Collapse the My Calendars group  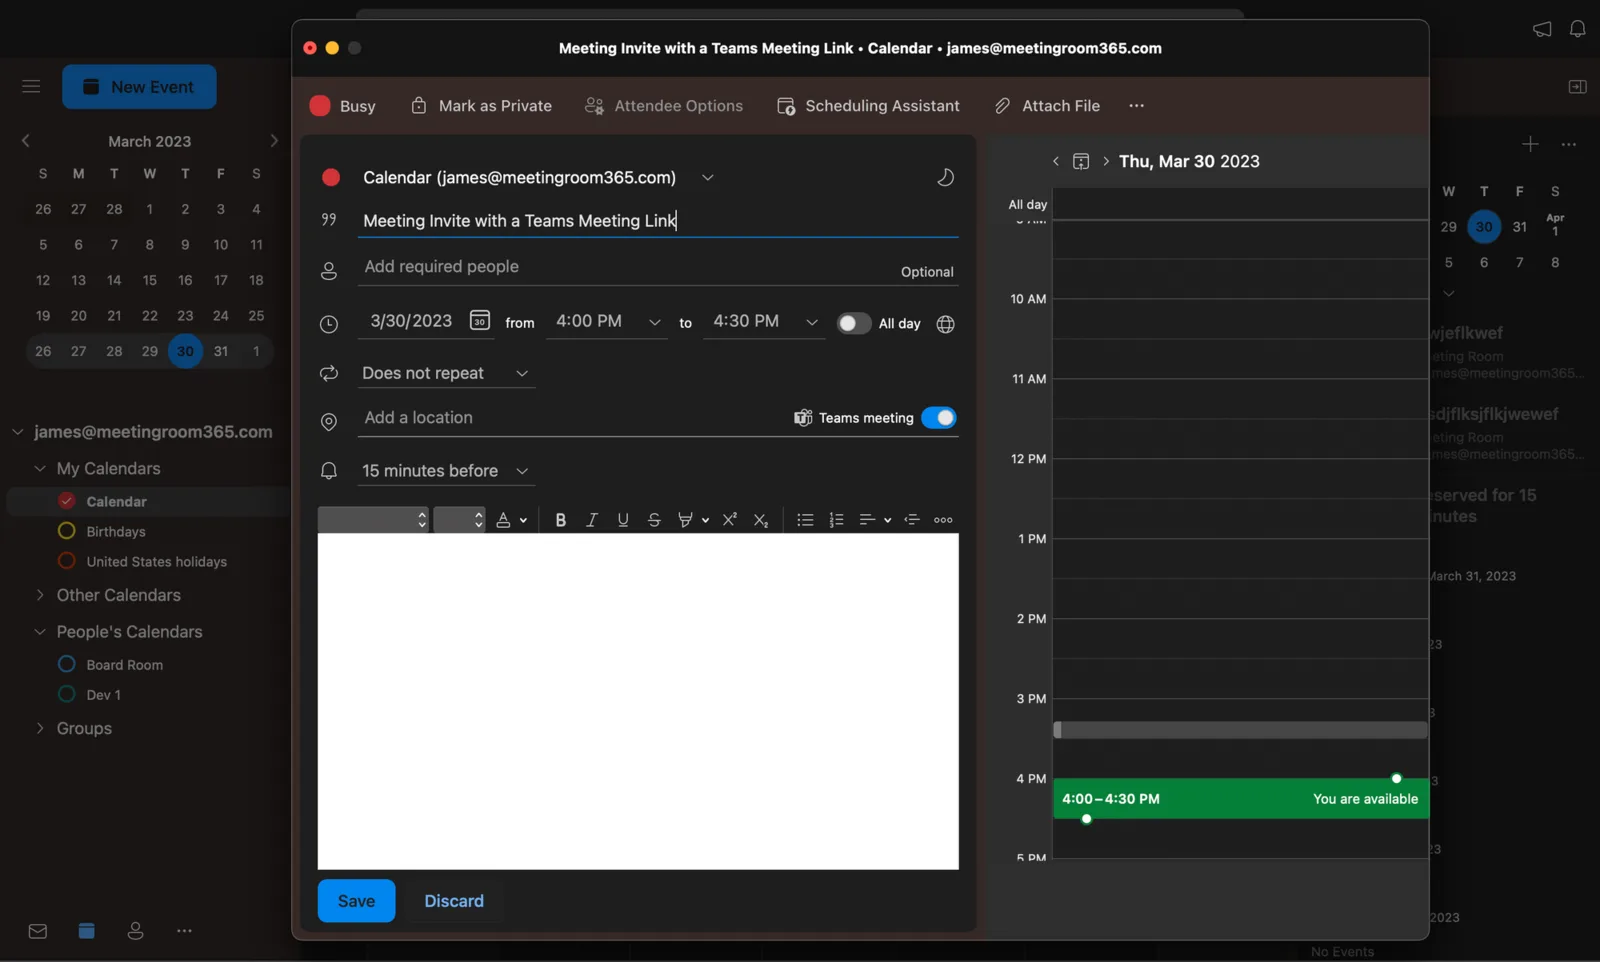(40, 468)
